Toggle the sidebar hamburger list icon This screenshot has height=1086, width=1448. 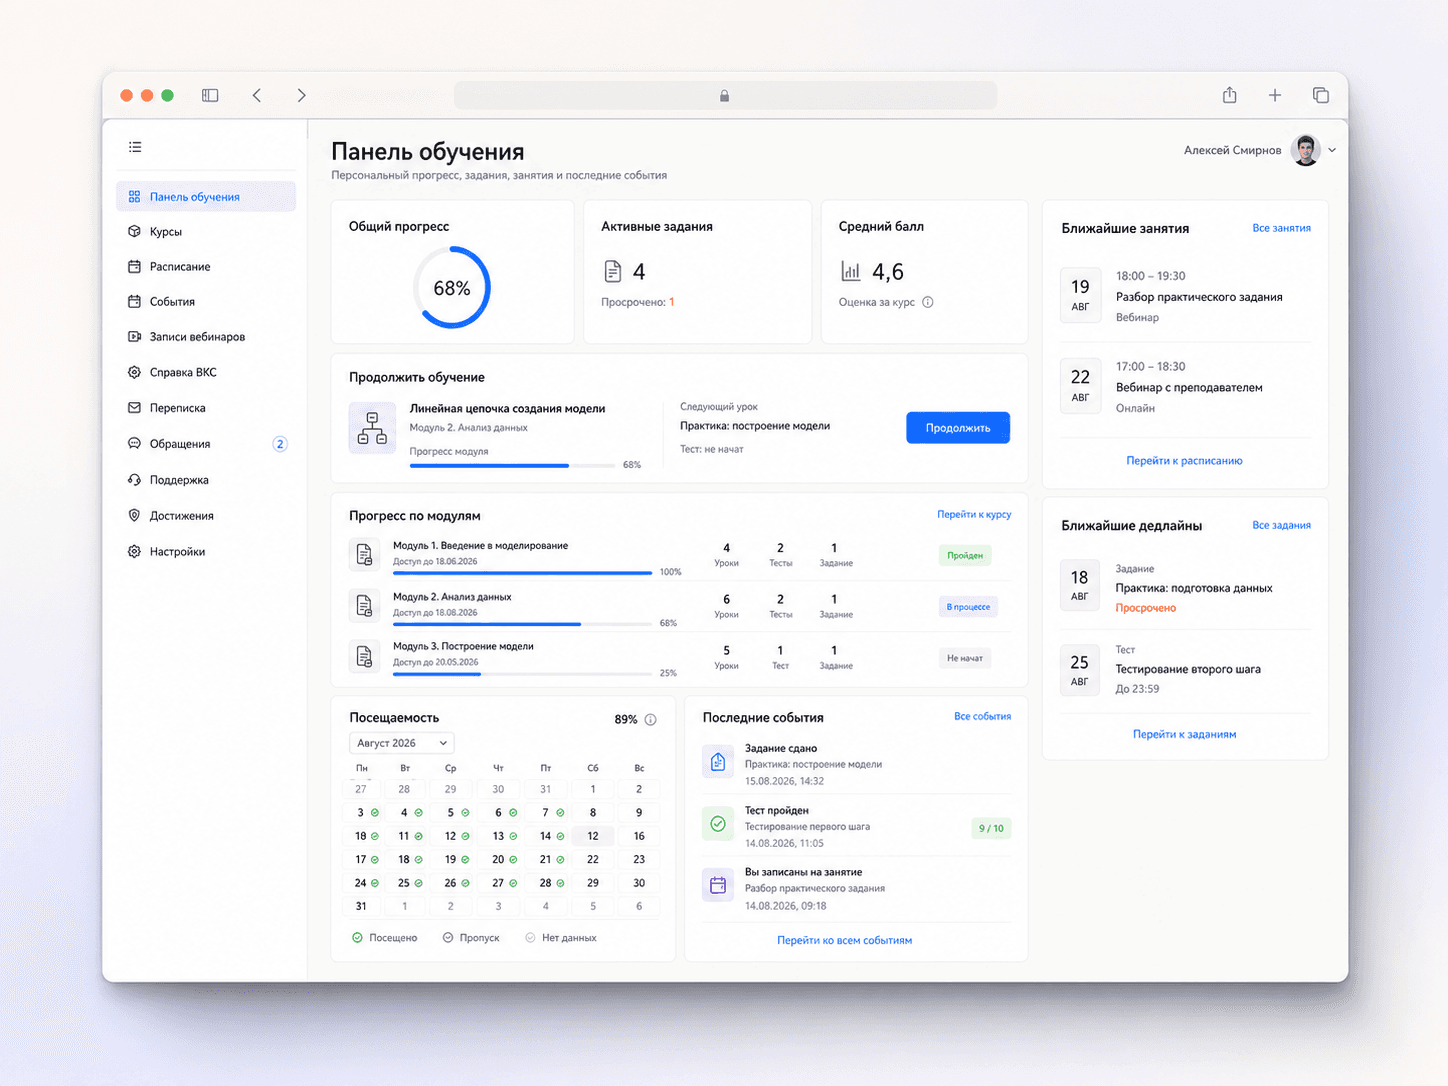[135, 147]
